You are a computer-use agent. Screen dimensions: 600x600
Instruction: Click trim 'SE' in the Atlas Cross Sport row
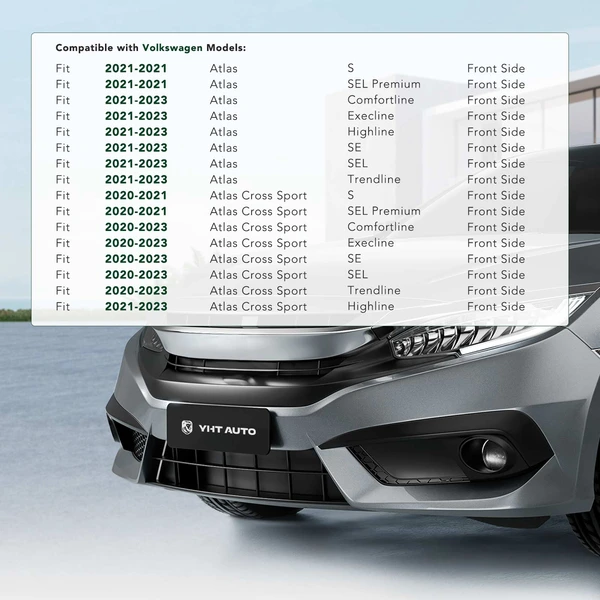(354, 259)
